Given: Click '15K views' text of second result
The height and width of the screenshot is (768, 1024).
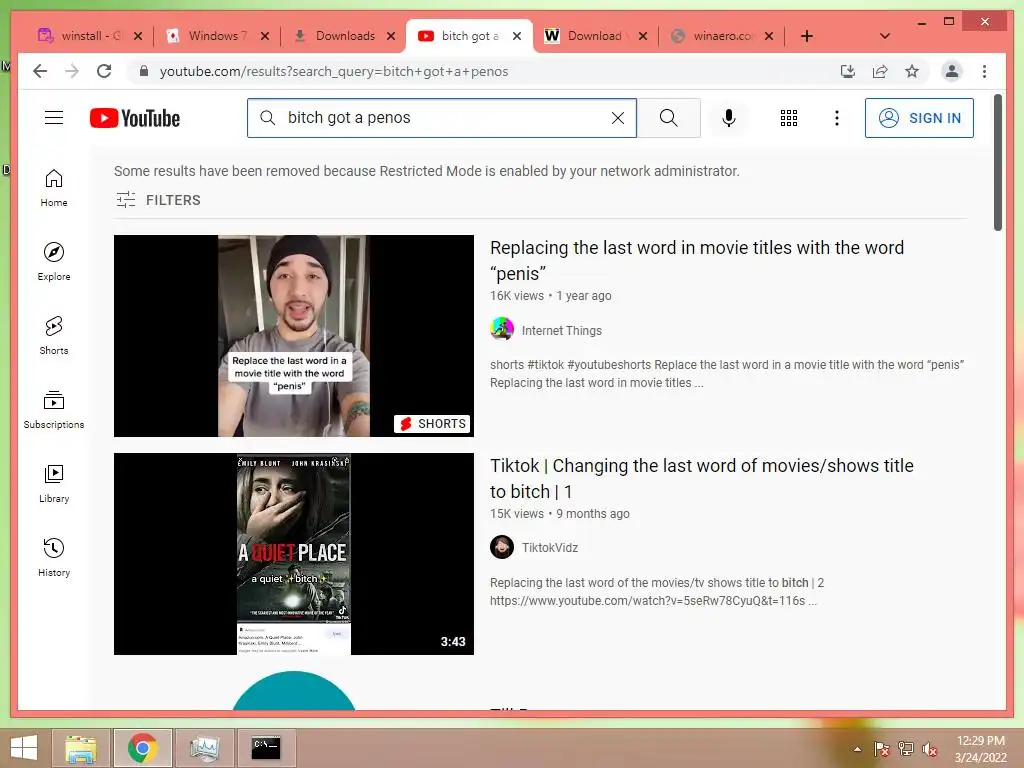Looking at the screenshot, I should click(517, 514).
